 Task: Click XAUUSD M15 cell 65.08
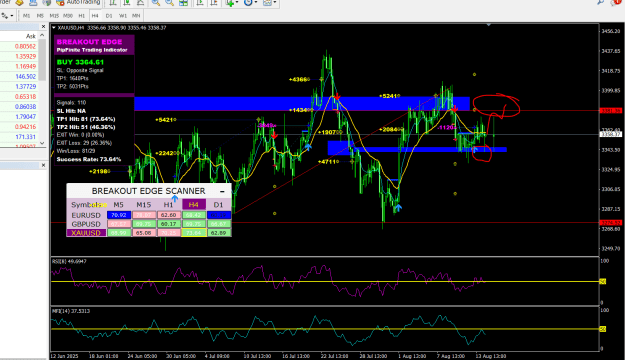(143, 233)
